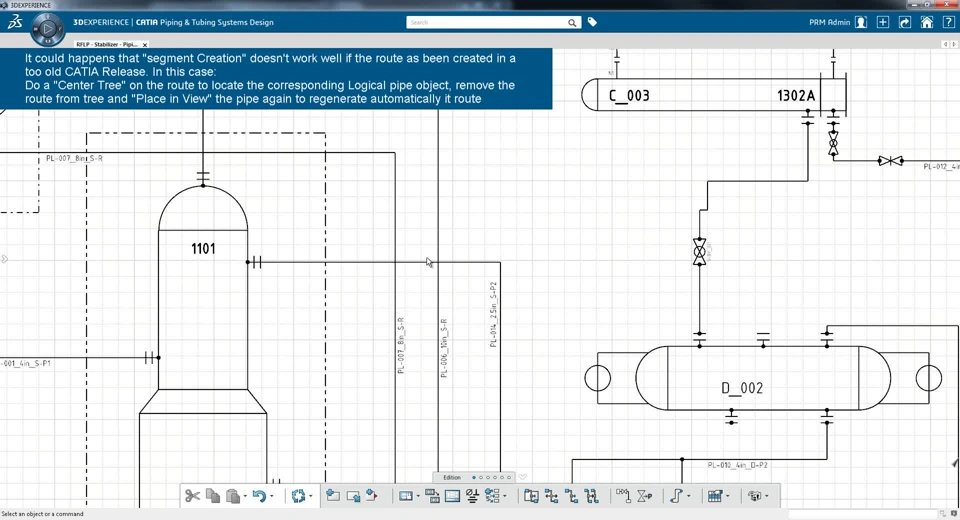This screenshot has height=520, width=960.
Task: Click the tag icon beside search
Action: click(x=592, y=22)
